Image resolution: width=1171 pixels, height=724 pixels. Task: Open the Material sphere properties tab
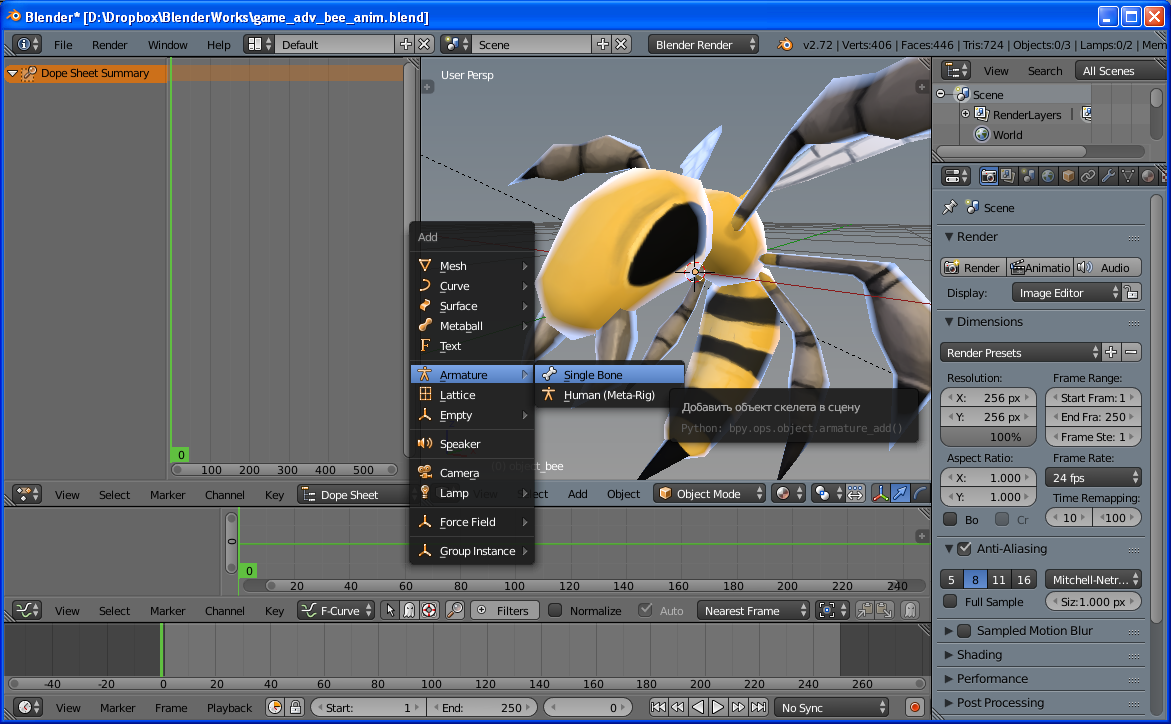pos(1148,176)
